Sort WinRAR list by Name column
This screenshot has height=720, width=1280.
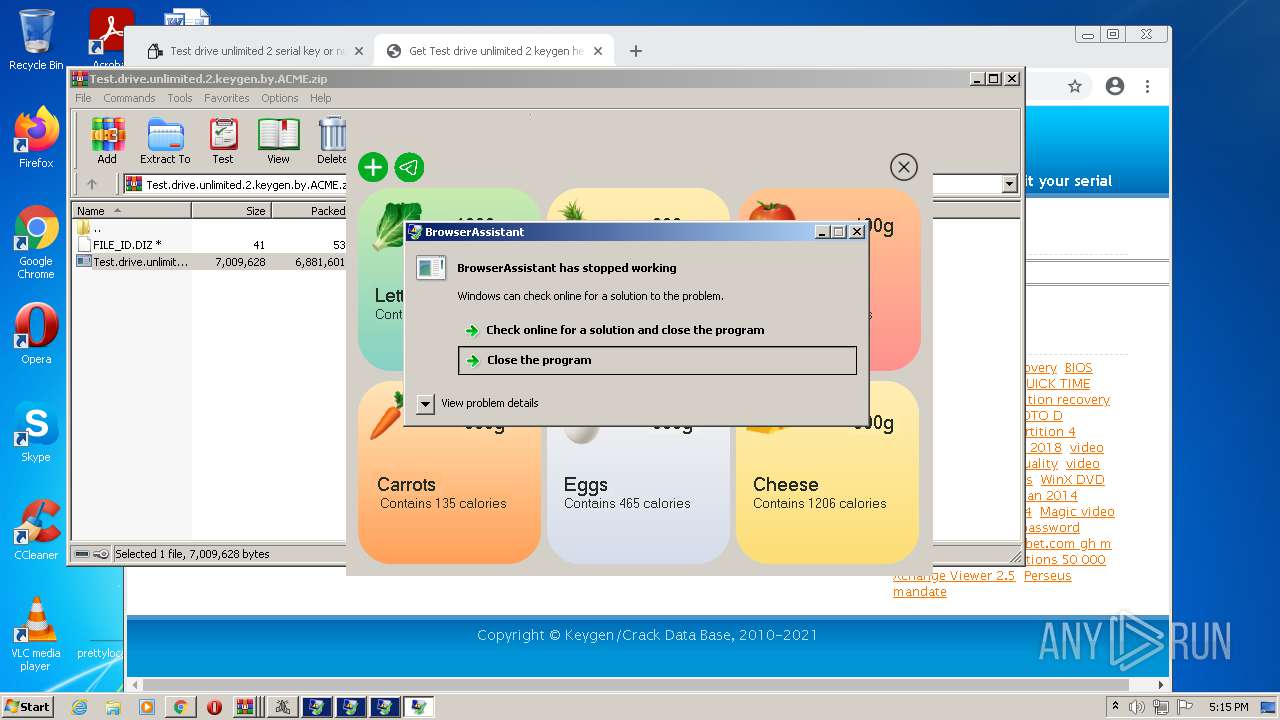coord(131,211)
